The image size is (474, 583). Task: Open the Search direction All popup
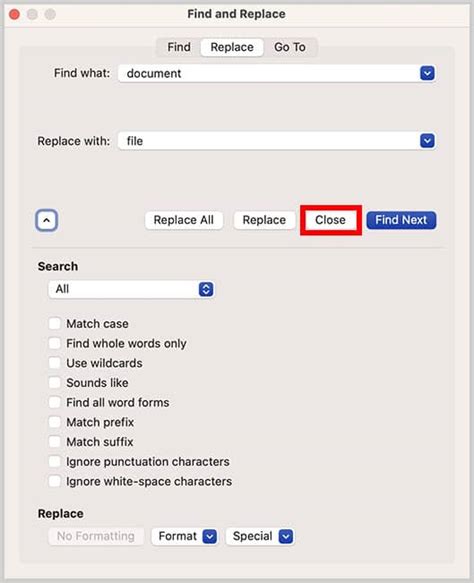point(131,289)
